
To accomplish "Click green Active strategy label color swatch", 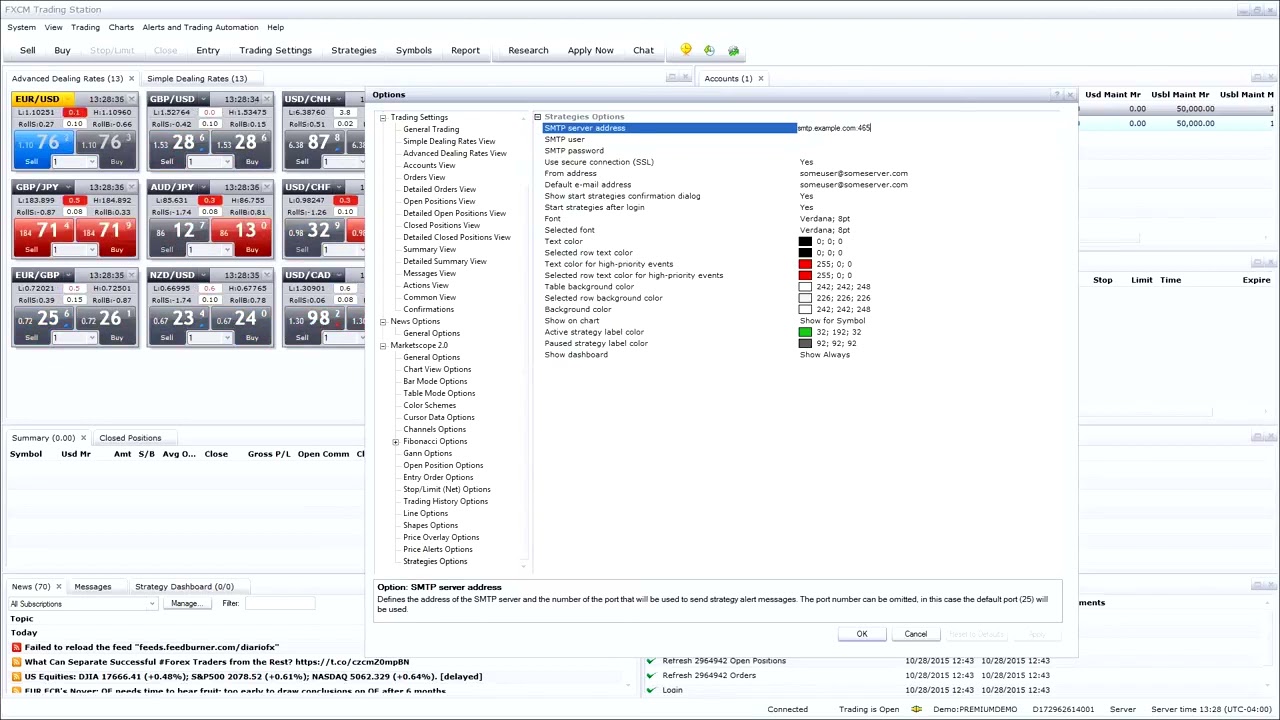I will 805,332.
